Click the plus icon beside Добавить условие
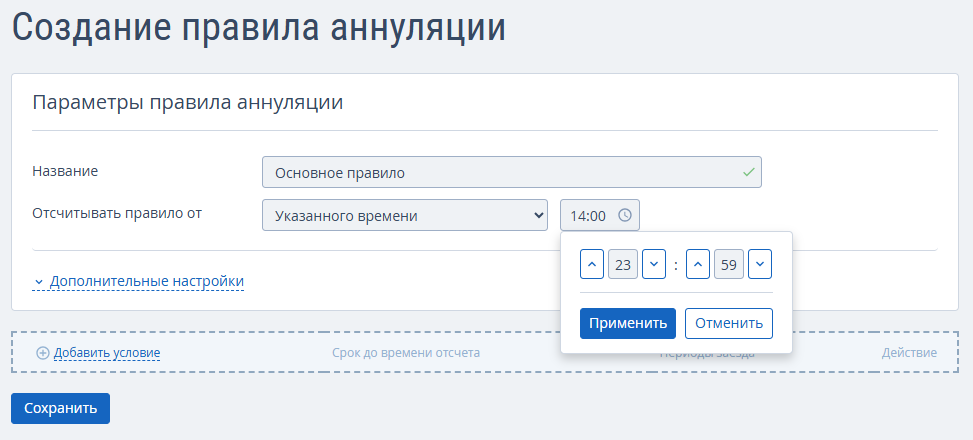 [x=42, y=353]
